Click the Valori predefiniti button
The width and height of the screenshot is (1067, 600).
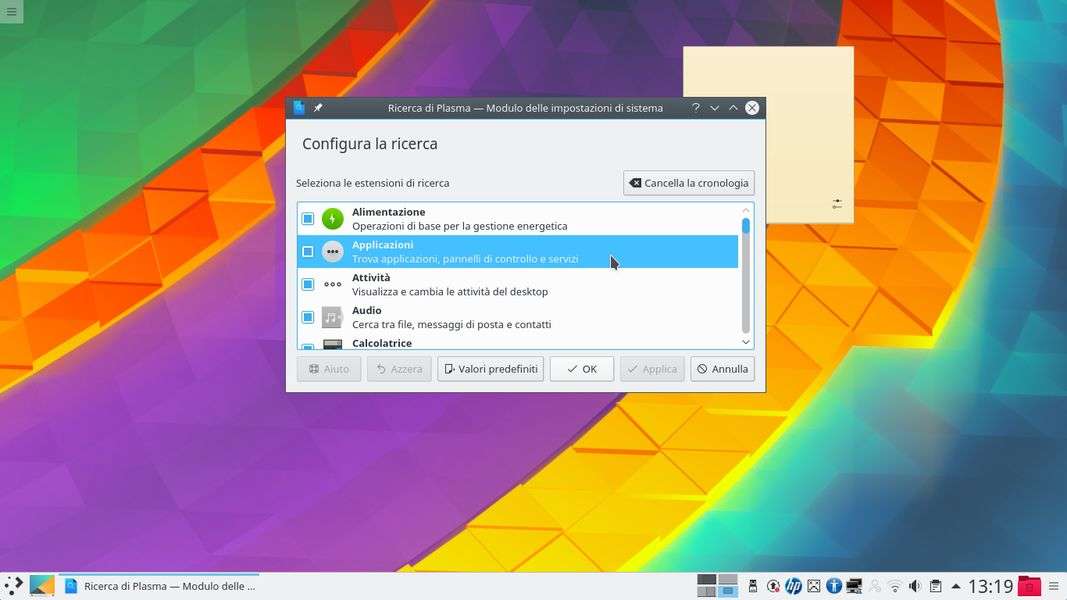point(490,369)
